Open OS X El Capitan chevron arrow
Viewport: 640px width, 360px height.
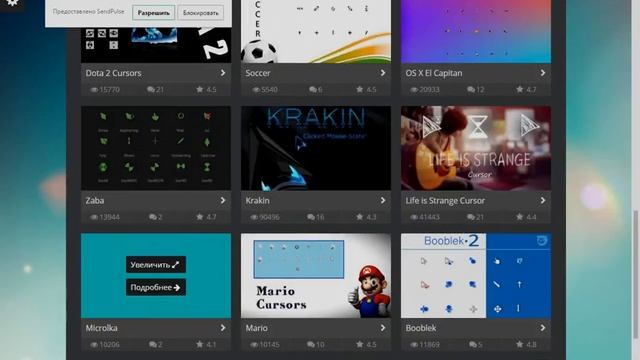543,73
